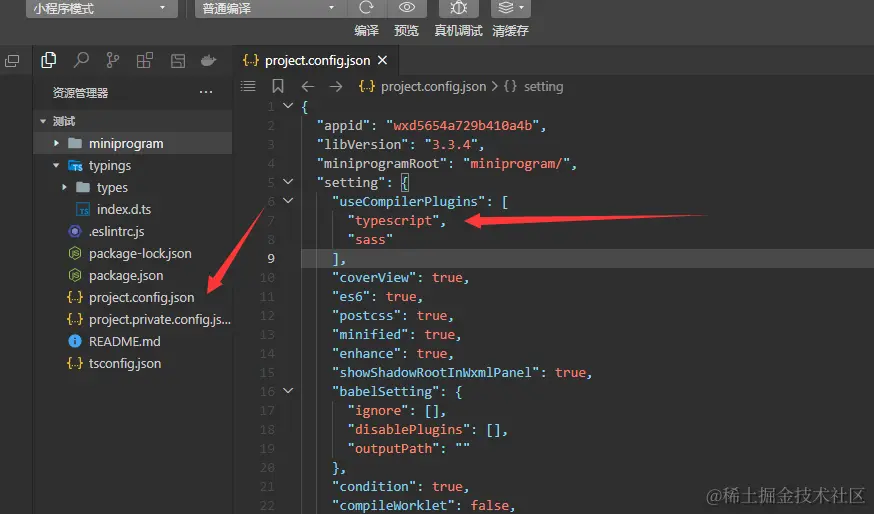Click the 编译 label
Screen dimensions: 874x514
[366, 31]
